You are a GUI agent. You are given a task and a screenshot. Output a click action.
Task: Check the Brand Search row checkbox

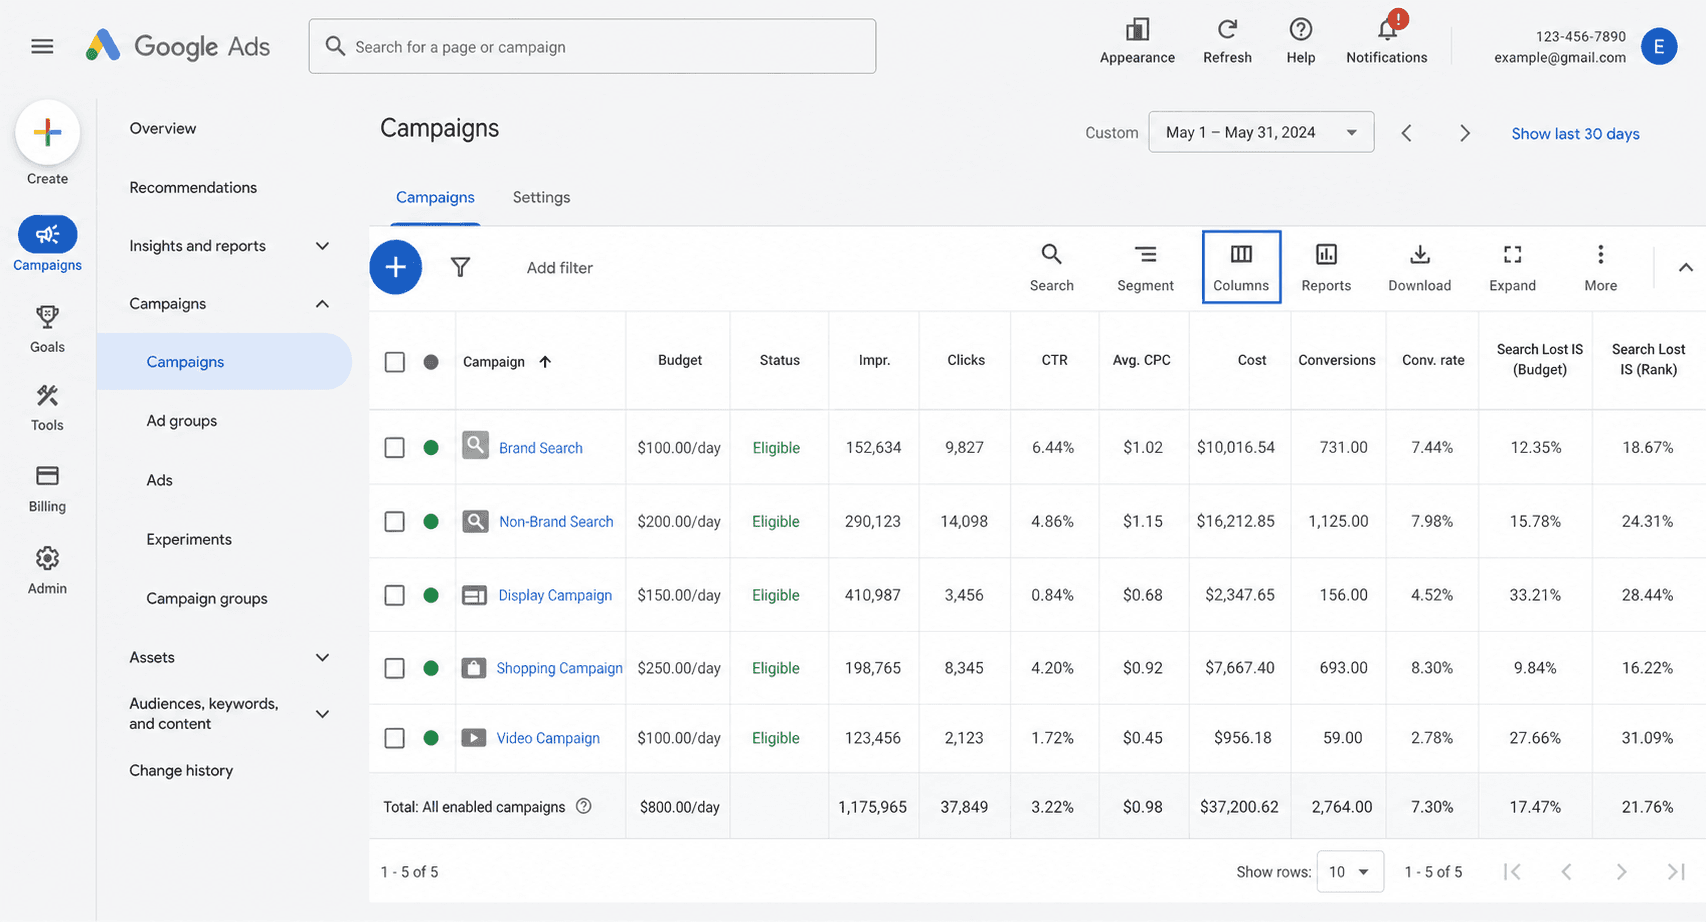(395, 447)
